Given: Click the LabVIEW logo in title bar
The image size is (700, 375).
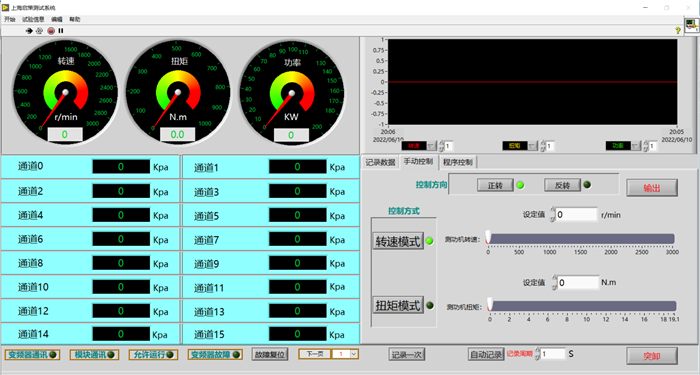Looking at the screenshot, I should [5, 8].
